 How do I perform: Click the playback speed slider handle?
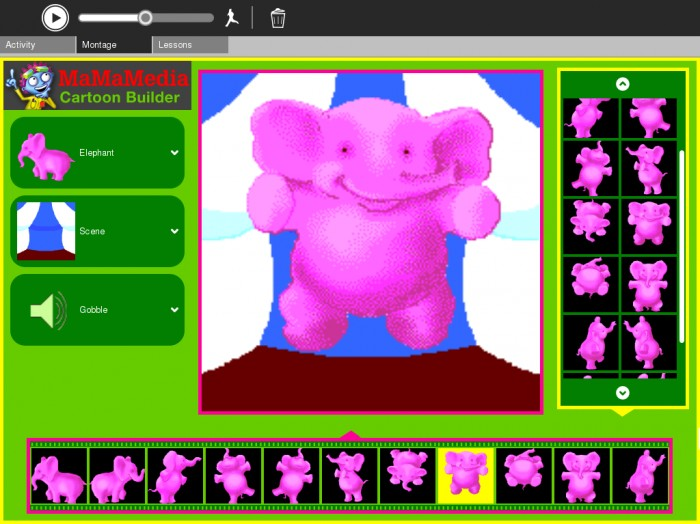point(146,17)
